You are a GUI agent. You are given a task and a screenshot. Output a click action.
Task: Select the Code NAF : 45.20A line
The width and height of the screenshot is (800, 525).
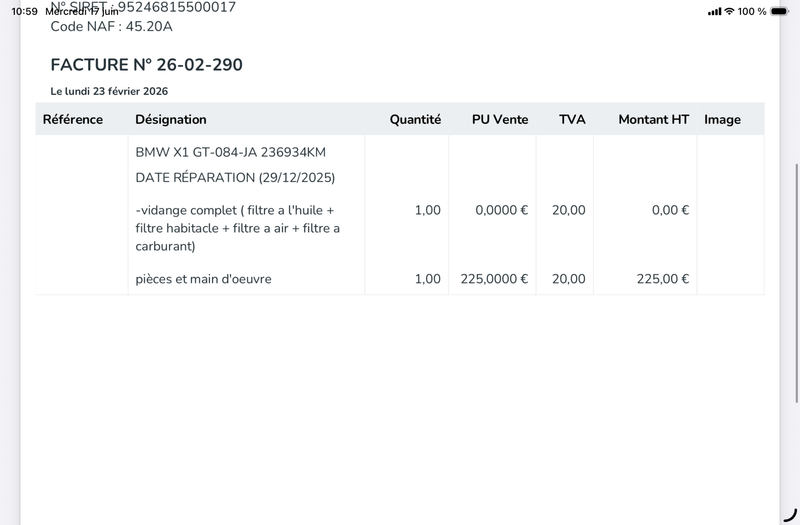pyautogui.click(x=111, y=27)
